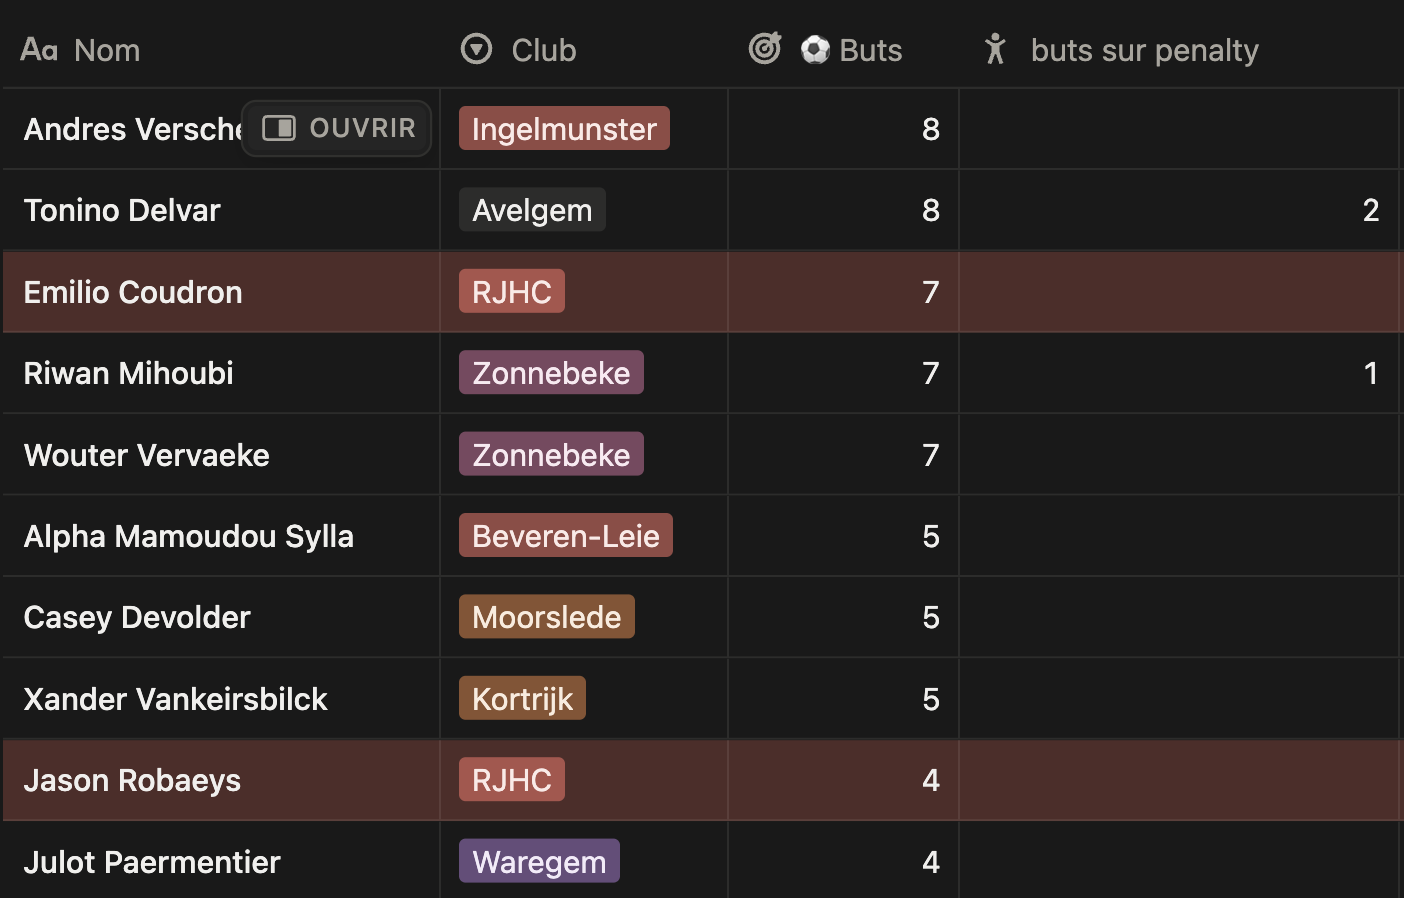Image resolution: width=1404 pixels, height=898 pixels.
Task: Click the RJHC tag in Emilio Coudron row
Action: 512,292
